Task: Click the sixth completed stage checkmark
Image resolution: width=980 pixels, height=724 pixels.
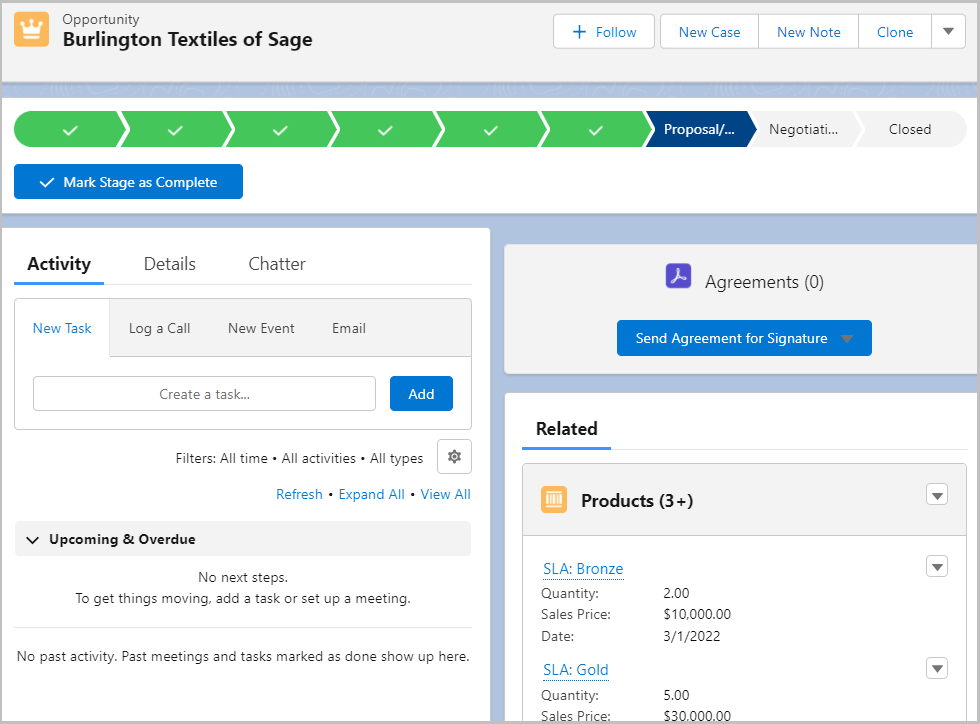Action: tap(596, 130)
